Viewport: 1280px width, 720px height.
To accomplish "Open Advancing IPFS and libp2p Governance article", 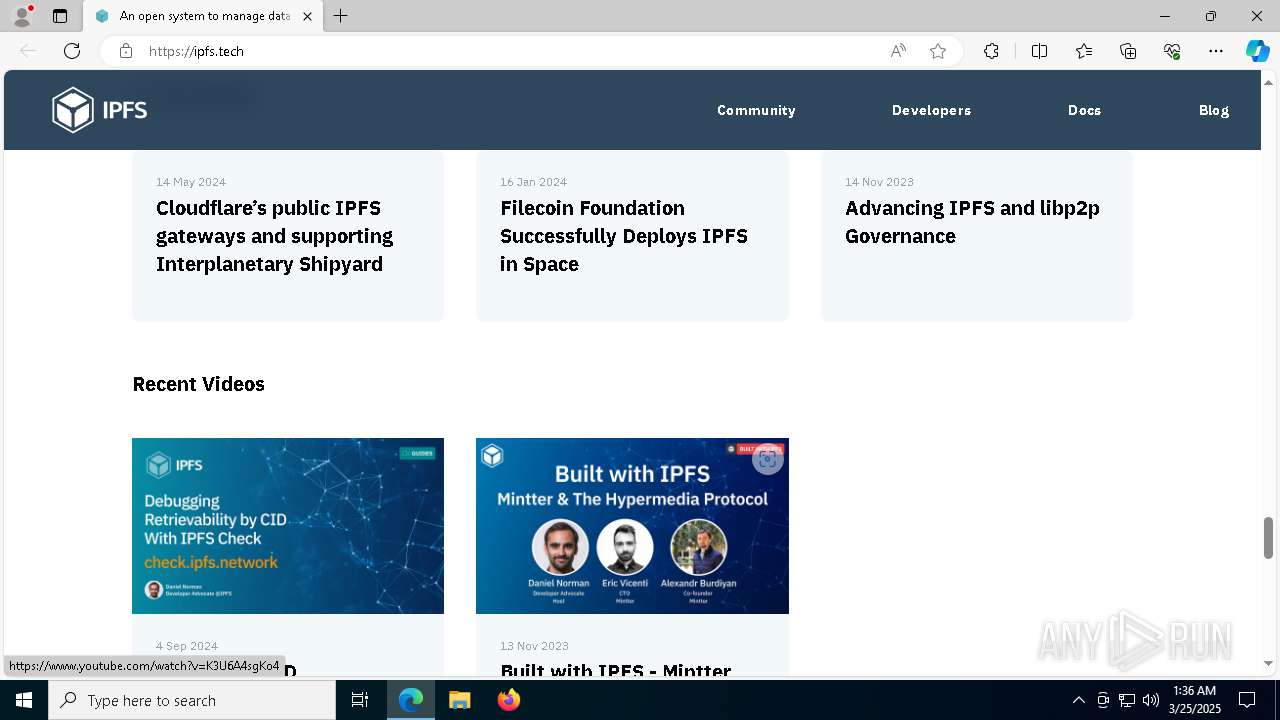I will click(x=972, y=222).
